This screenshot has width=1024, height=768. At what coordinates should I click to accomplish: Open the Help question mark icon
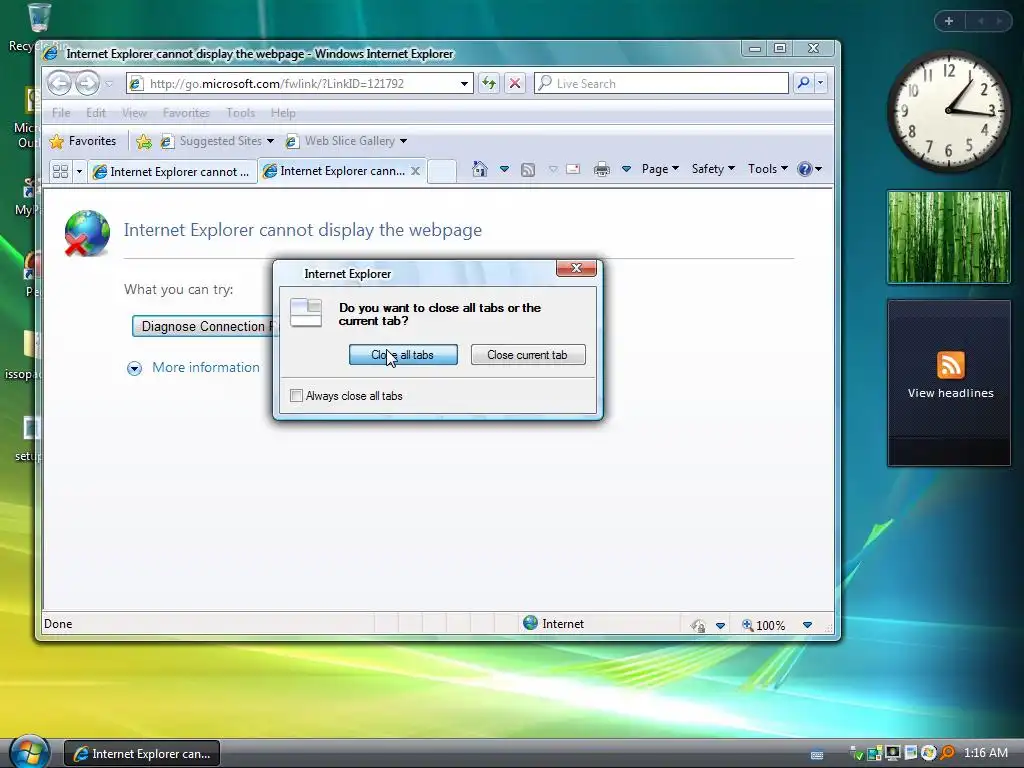click(x=805, y=169)
